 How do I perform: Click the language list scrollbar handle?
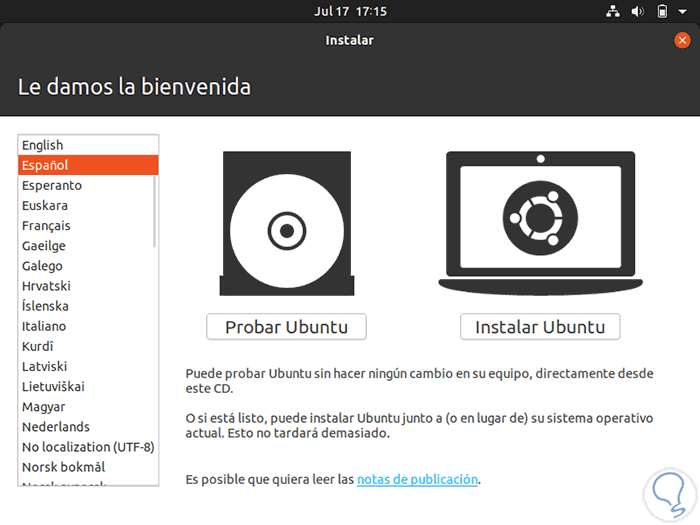(154, 211)
